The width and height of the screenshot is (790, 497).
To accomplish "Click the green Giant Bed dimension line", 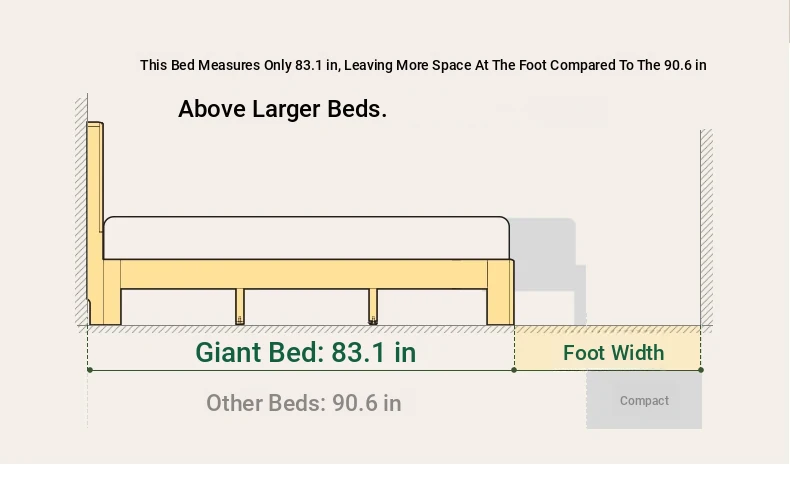I will (302, 370).
